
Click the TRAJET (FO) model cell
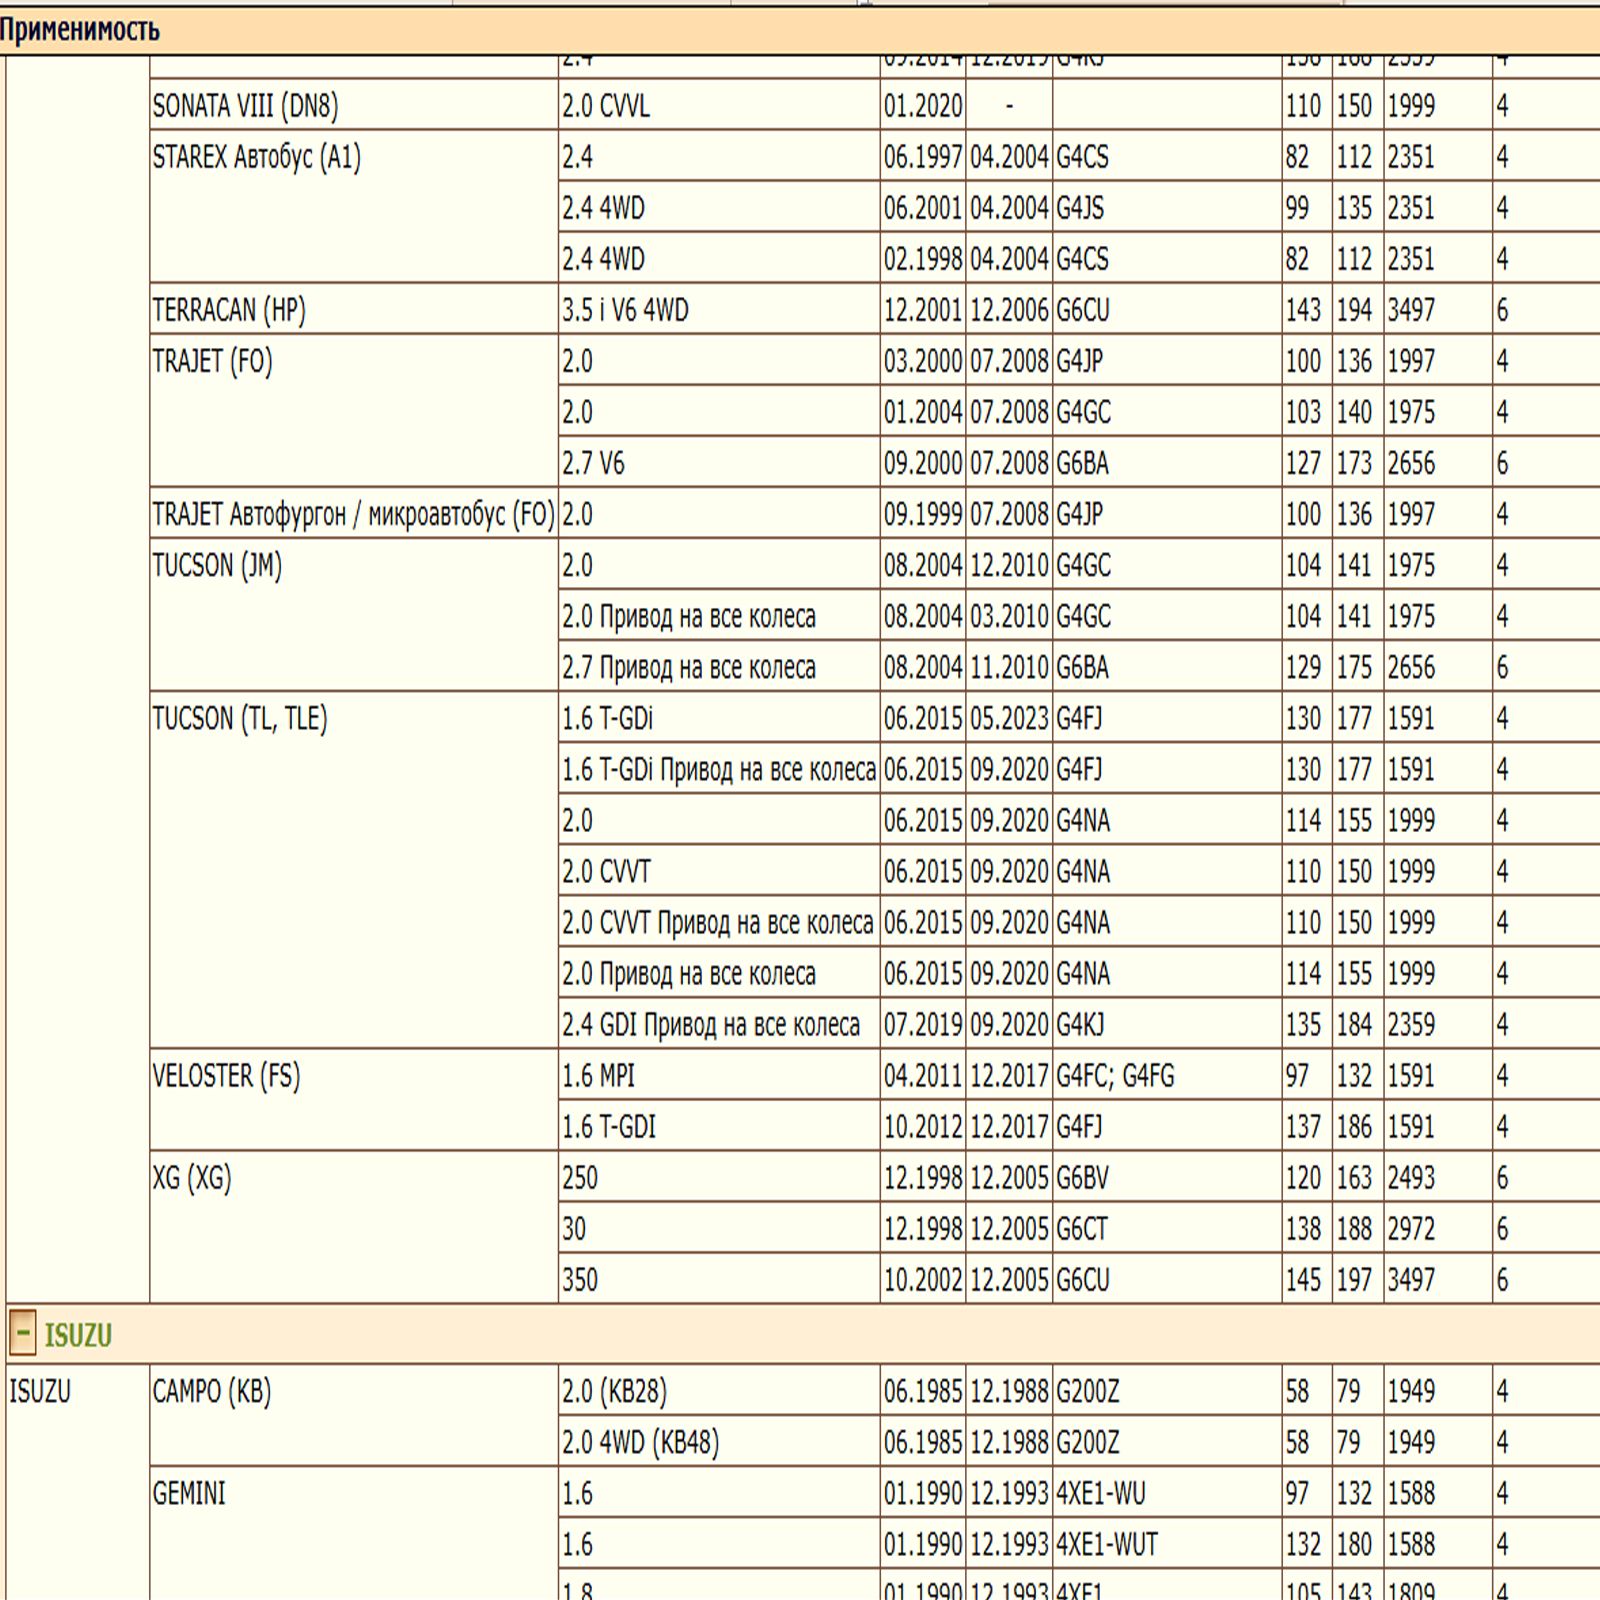tap(212, 361)
